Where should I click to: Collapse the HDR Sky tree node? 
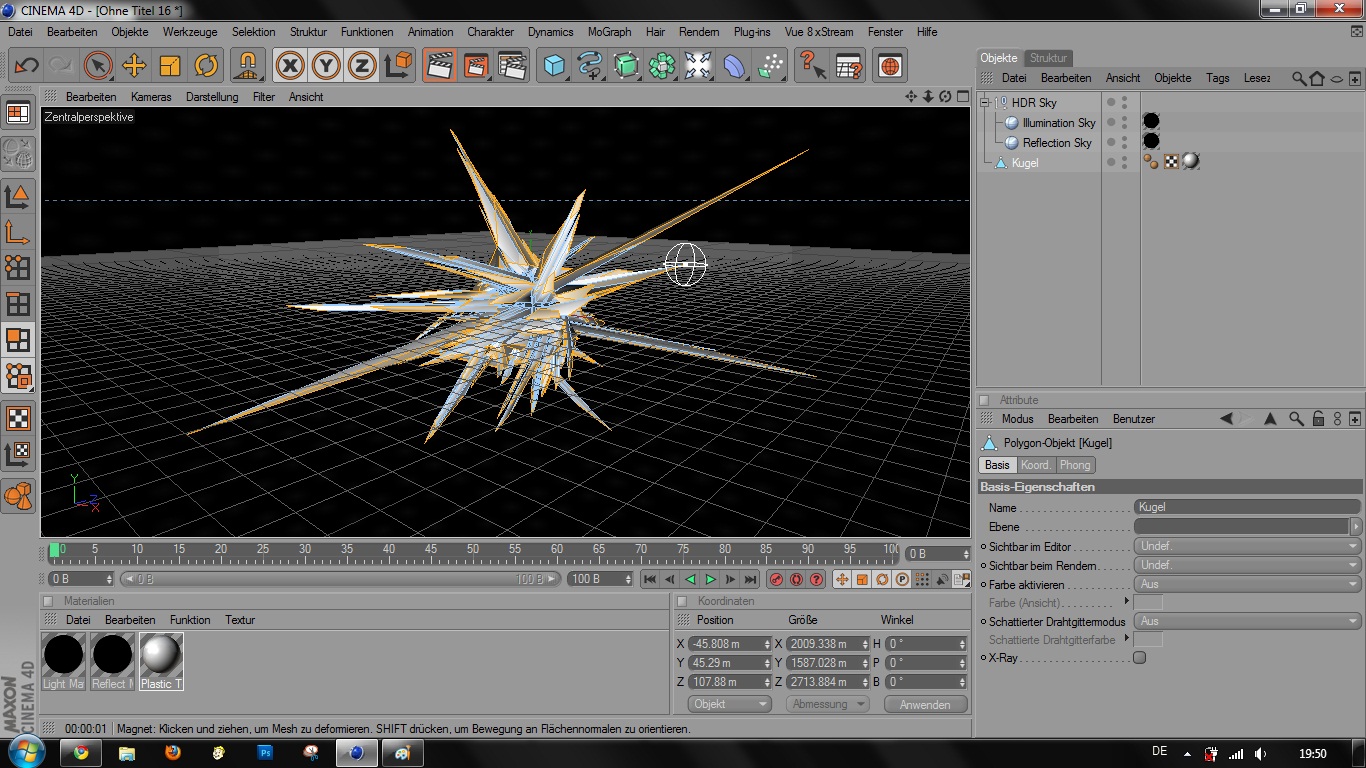pos(985,102)
